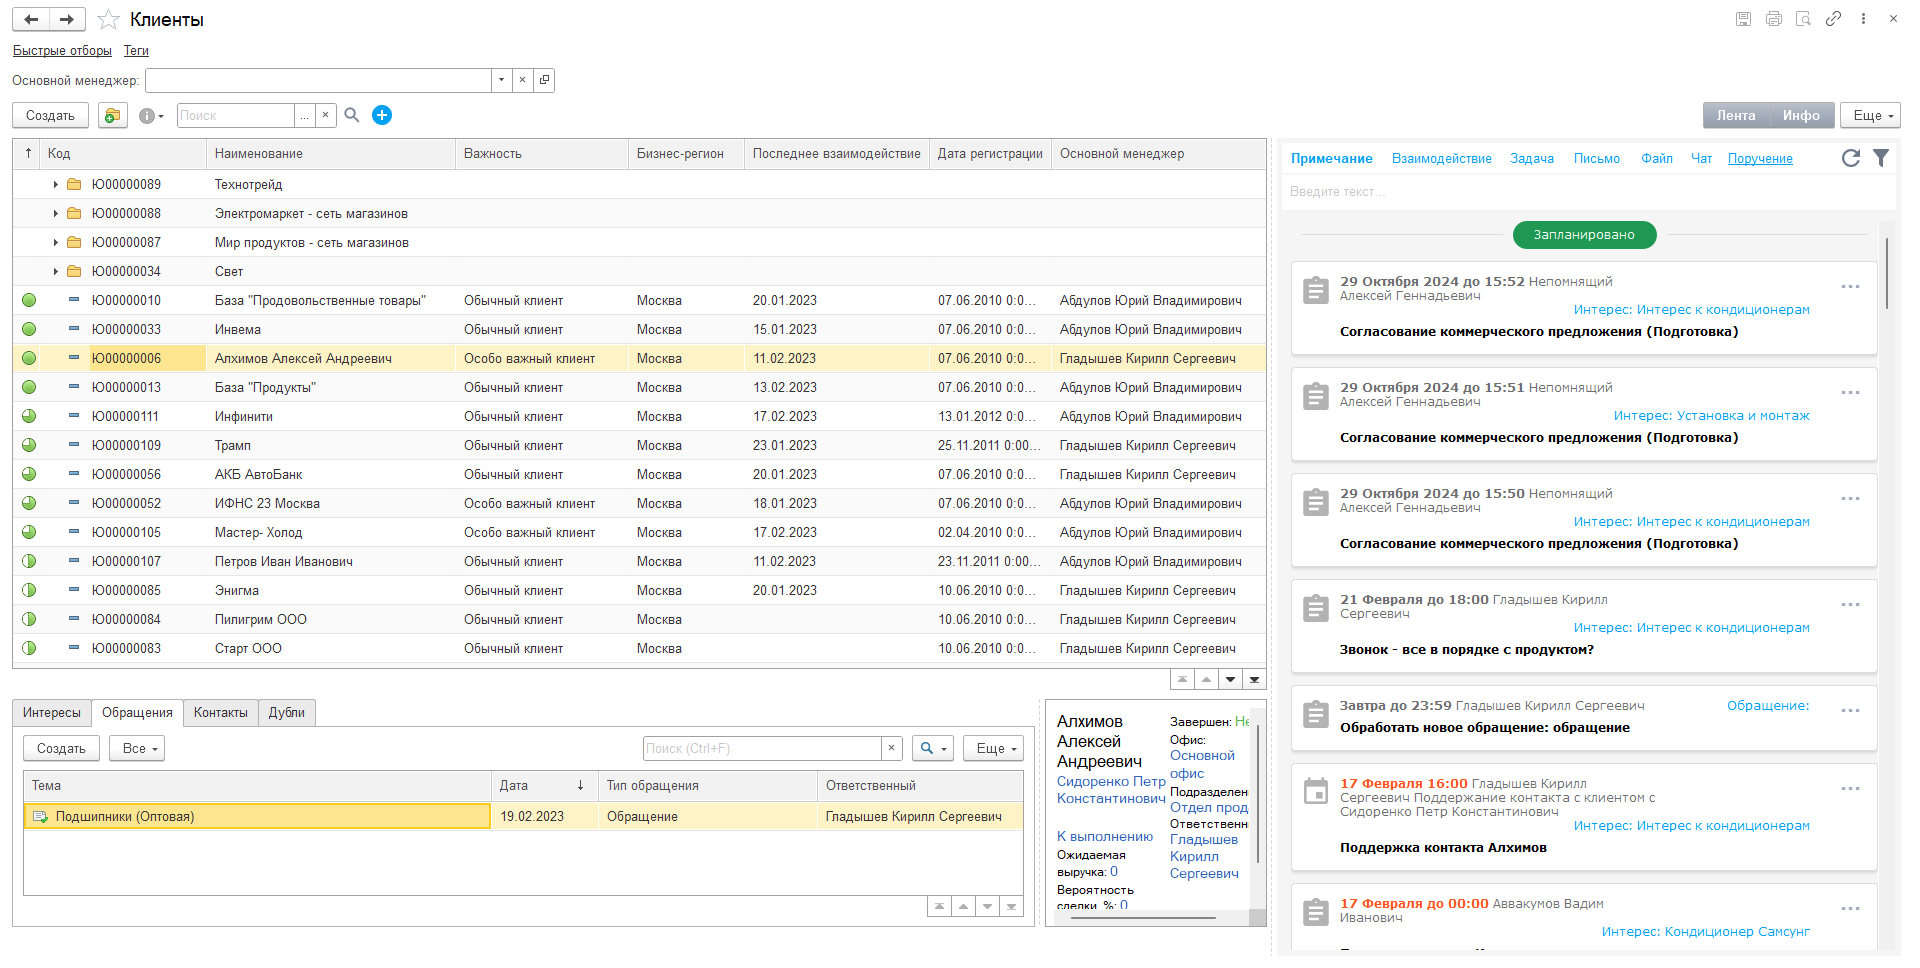This screenshot has height=968, width=1920.
Task: Click the create group folder icon
Action: click(113, 116)
